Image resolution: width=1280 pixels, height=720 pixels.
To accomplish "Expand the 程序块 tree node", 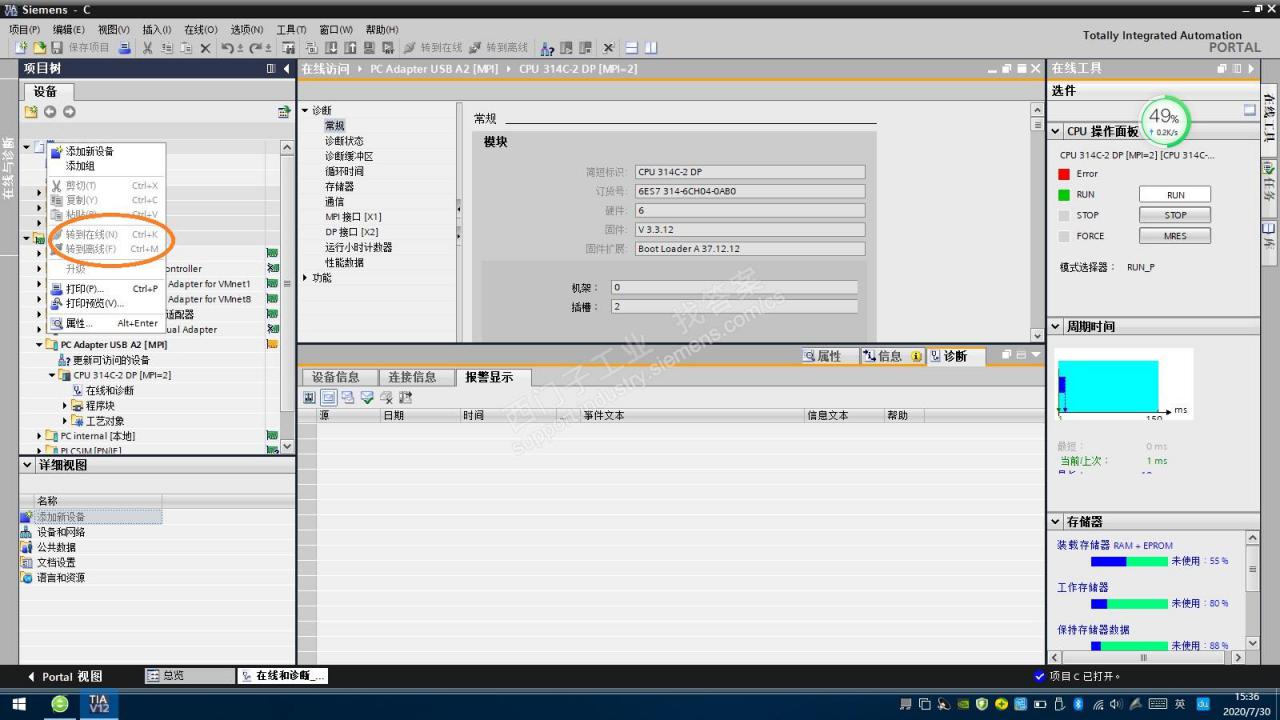I will (x=66, y=406).
